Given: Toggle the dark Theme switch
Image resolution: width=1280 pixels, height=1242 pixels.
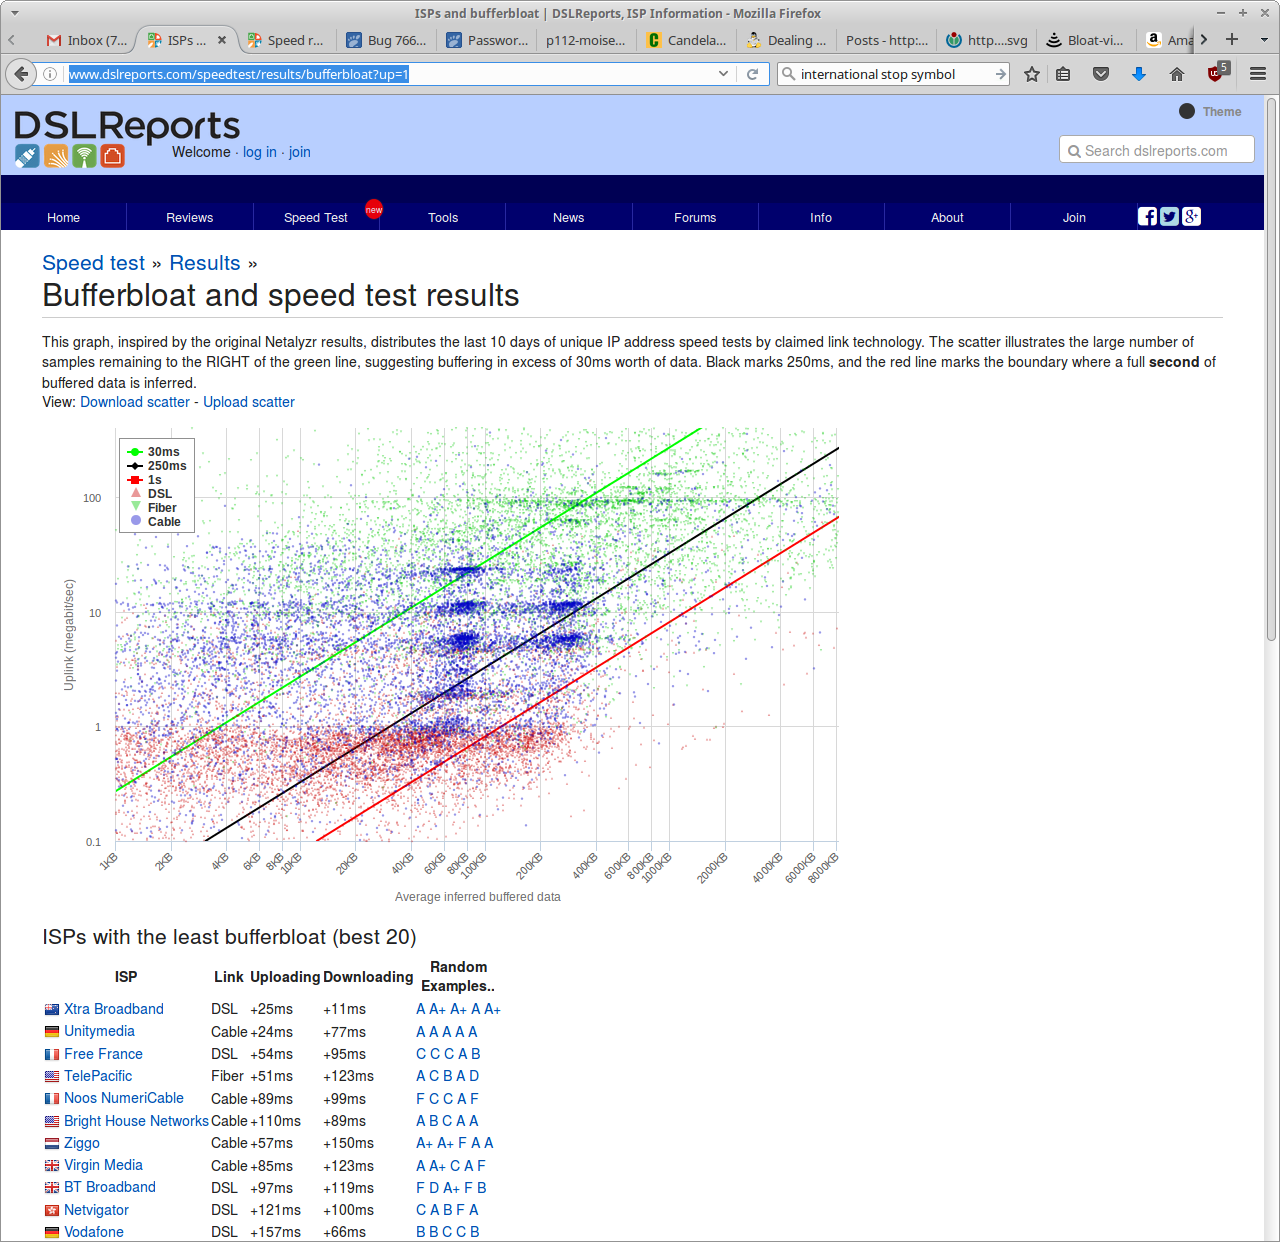Looking at the screenshot, I should click(x=1187, y=112).
